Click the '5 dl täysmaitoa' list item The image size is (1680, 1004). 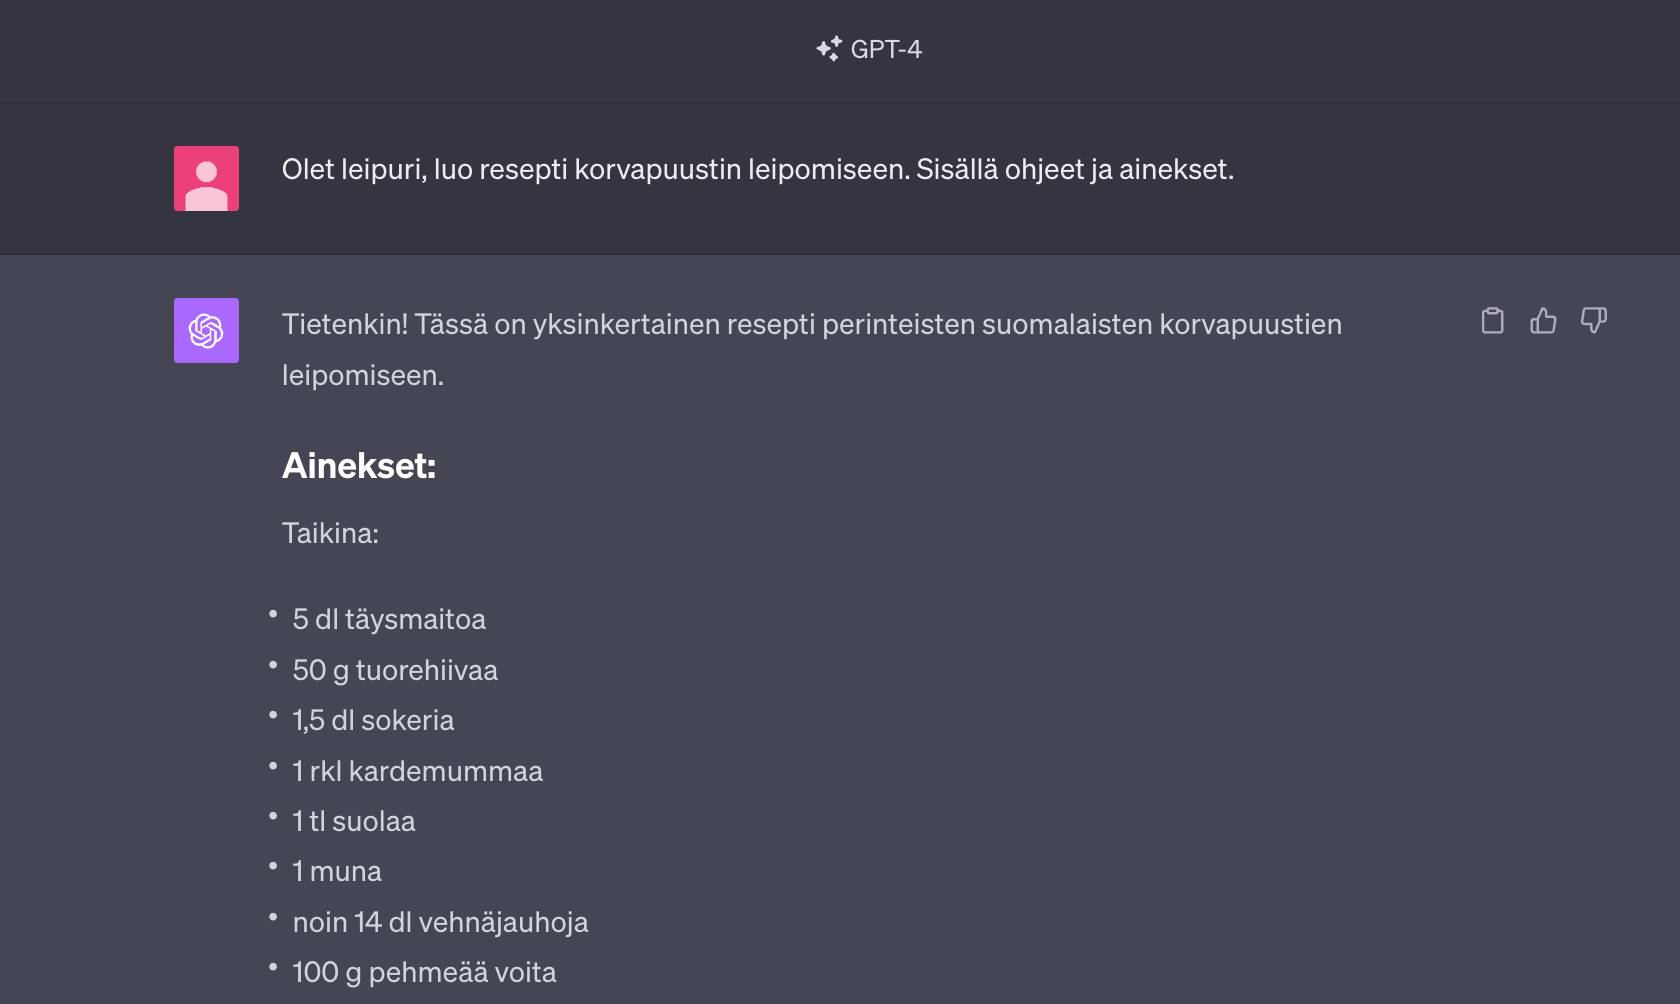click(389, 620)
